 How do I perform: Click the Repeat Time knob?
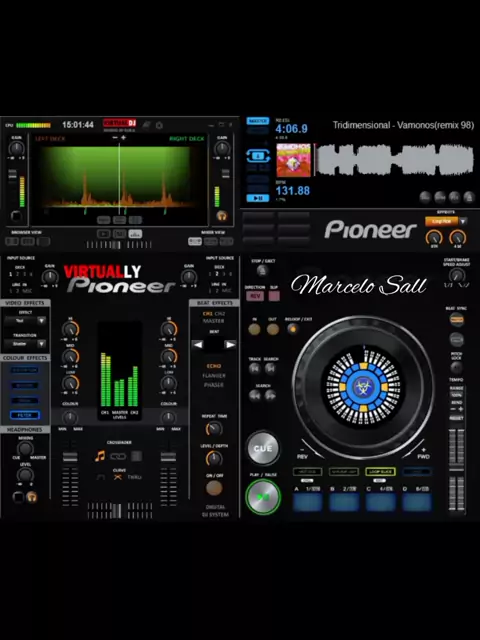[213, 429]
